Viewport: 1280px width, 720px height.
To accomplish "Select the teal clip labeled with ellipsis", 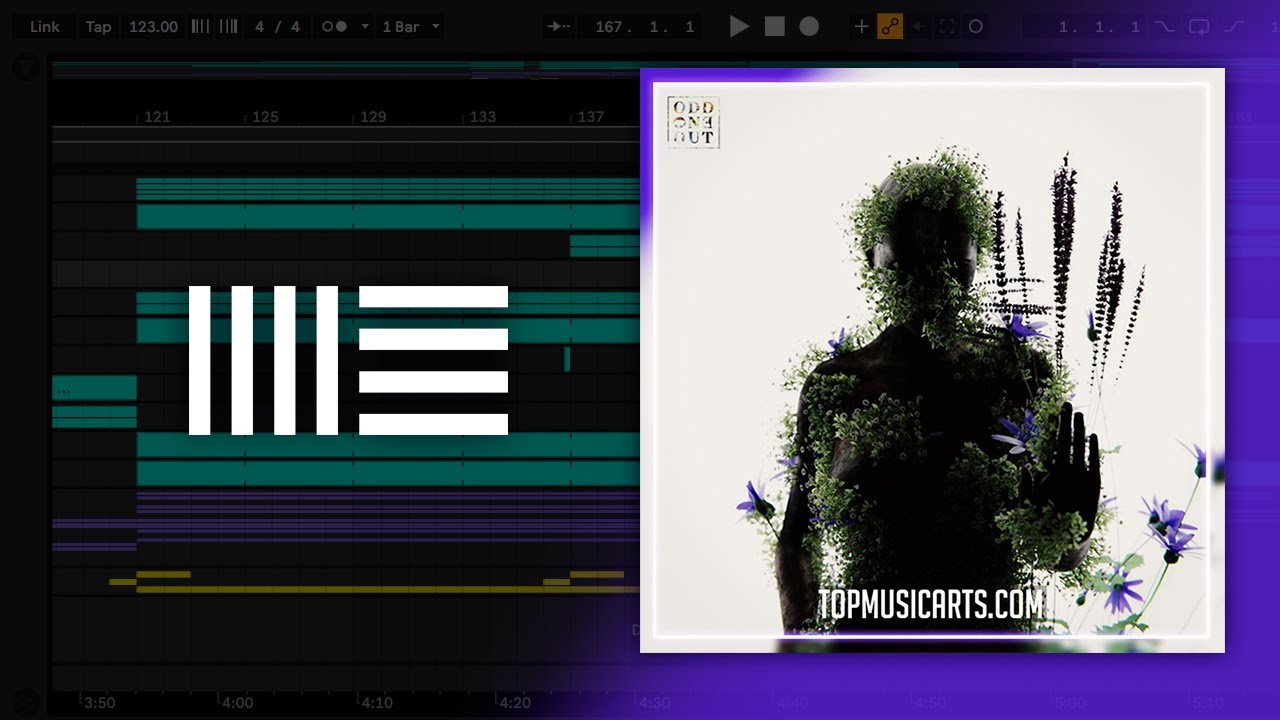I will click(x=94, y=388).
